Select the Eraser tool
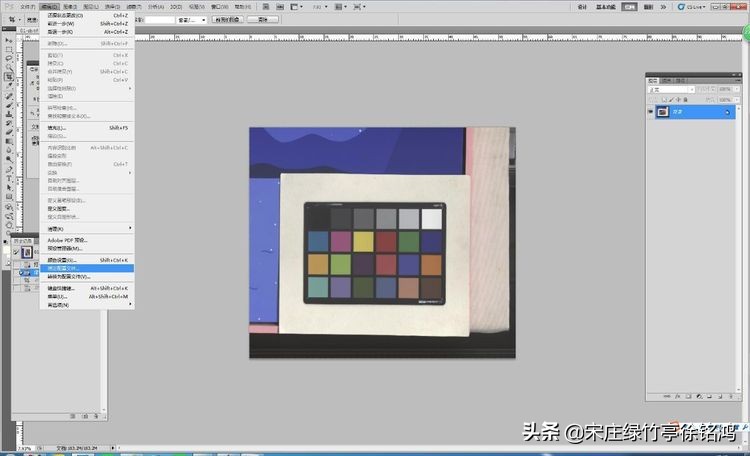The width and height of the screenshot is (750, 456). (9, 133)
